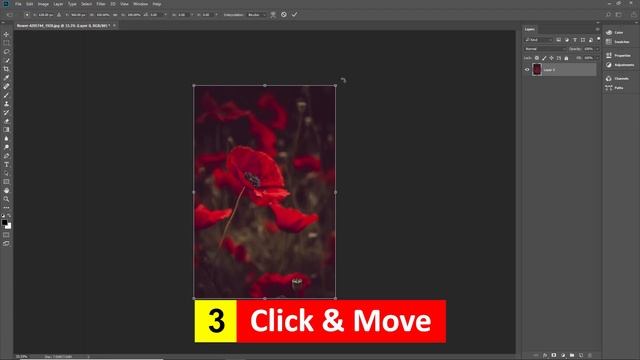Open the Opacity slider dropdown arrow
The image size is (640, 360).
tap(597, 49)
